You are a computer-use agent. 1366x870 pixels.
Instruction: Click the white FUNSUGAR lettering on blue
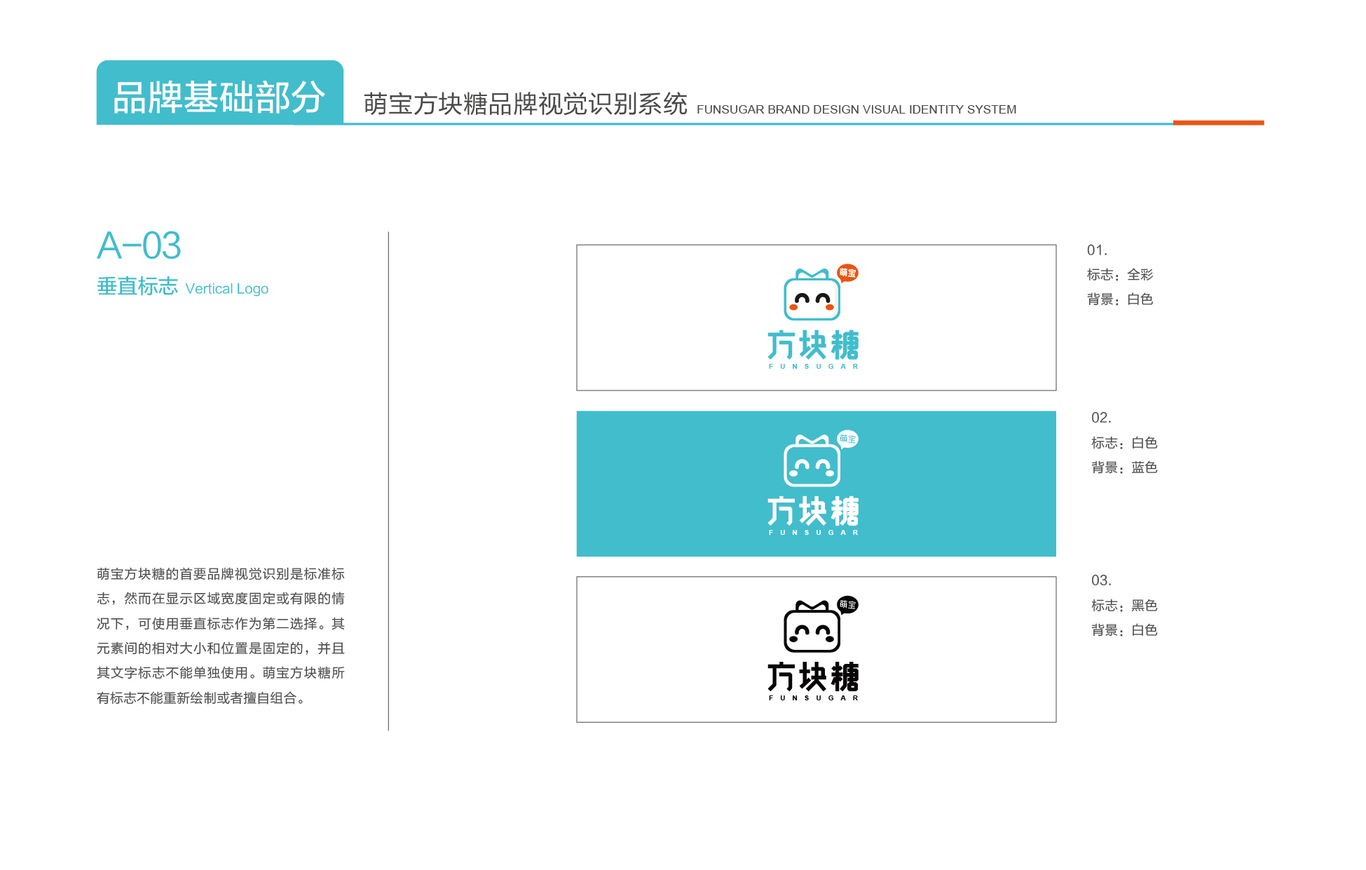point(814,533)
